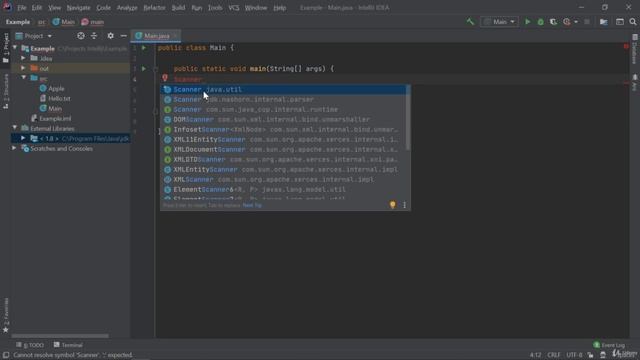Expand the out folder node
640x360 pixels.
coord(23,68)
